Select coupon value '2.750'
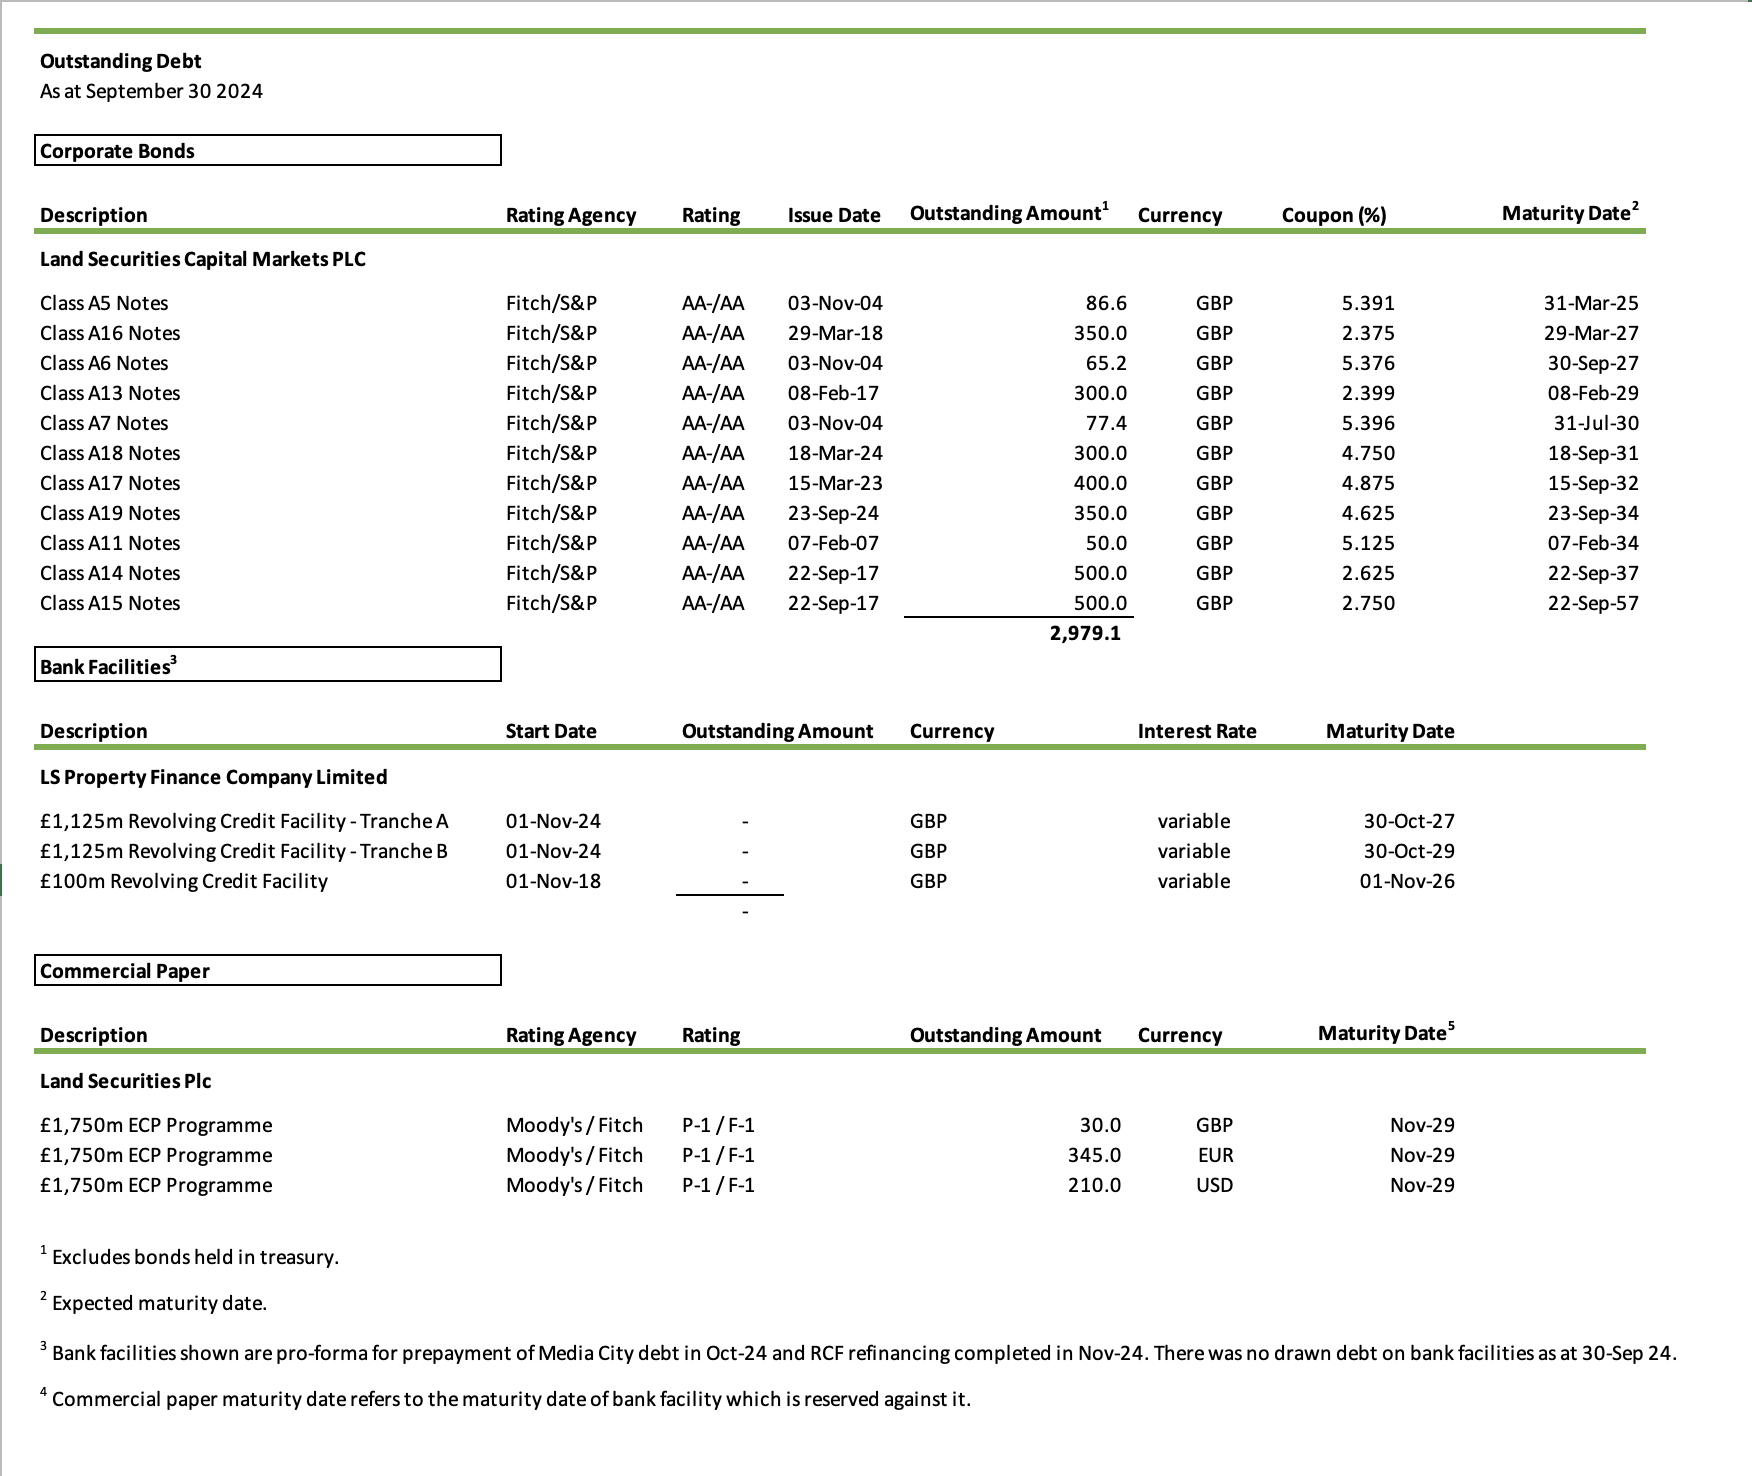 (x=1368, y=603)
